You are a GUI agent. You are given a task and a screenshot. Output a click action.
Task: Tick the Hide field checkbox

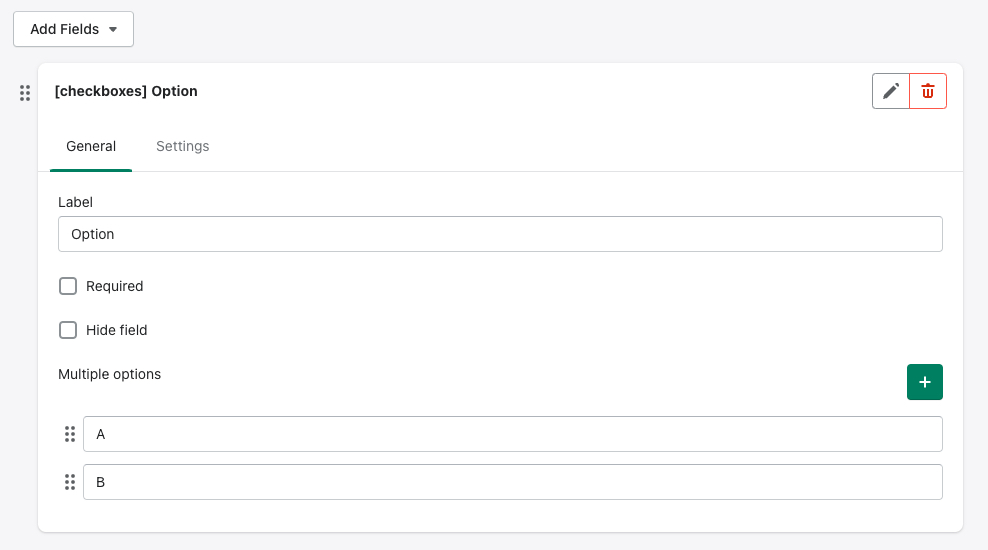click(68, 330)
